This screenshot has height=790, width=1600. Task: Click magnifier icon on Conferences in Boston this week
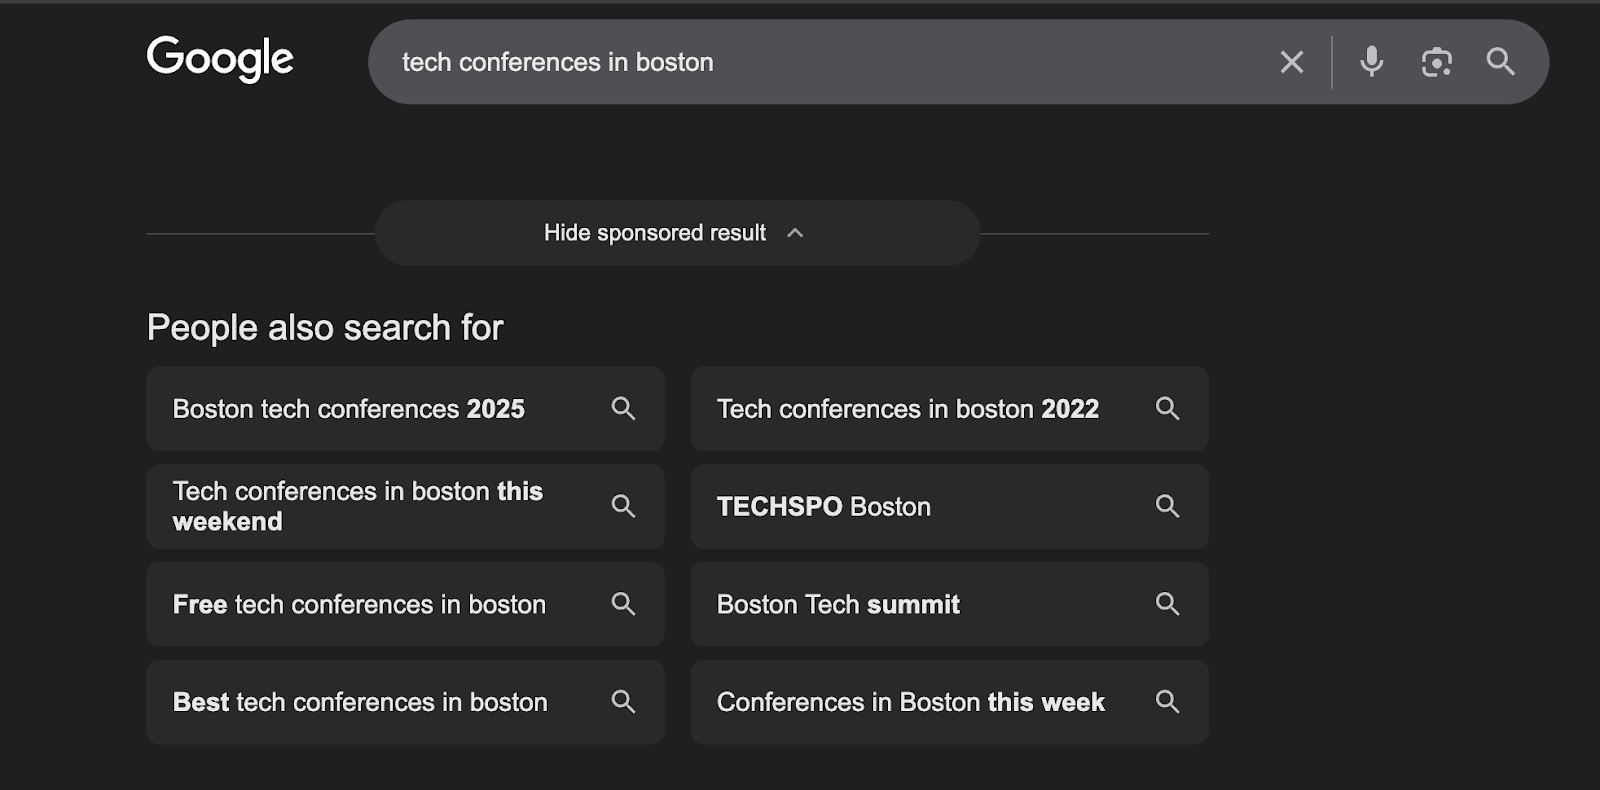coord(1167,702)
